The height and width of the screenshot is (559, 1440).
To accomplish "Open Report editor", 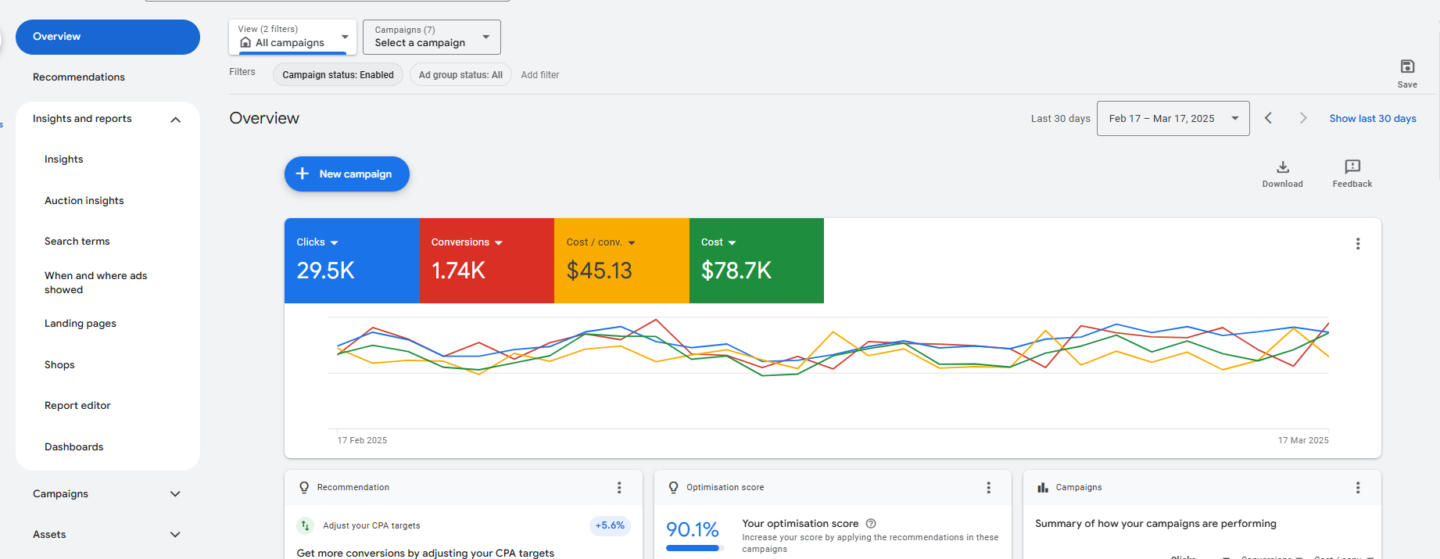I will click(x=77, y=406).
